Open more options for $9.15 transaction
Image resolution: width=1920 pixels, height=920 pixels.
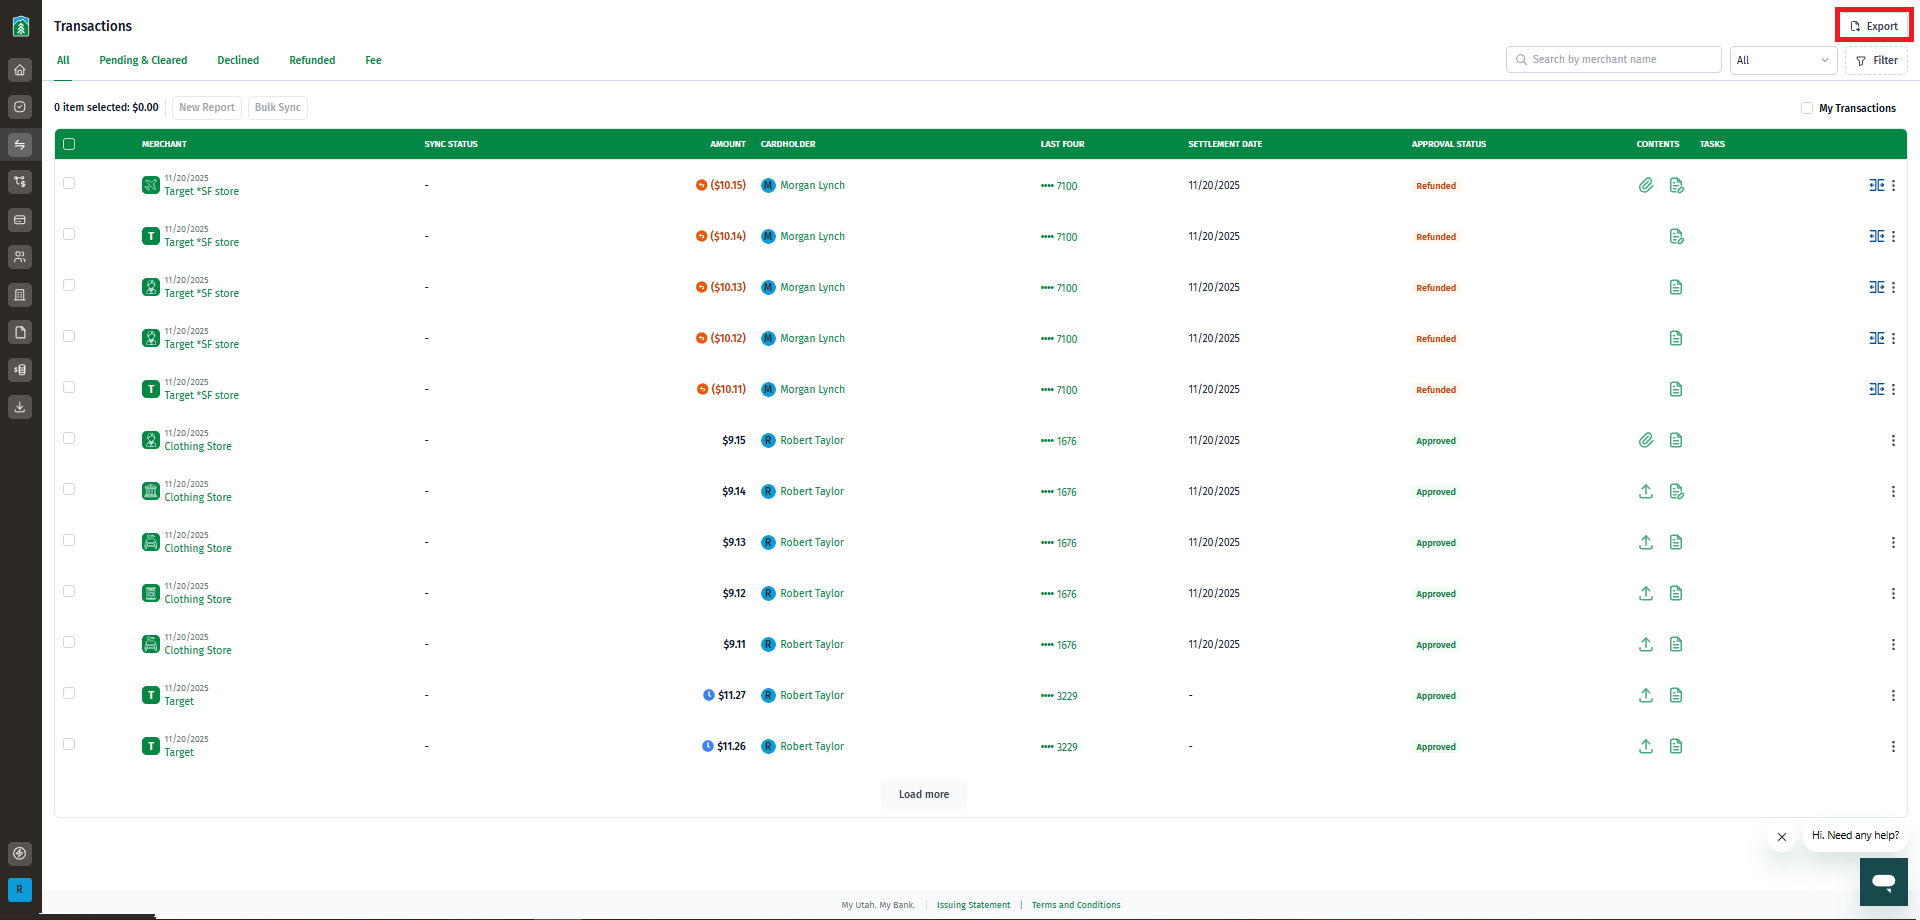click(1893, 440)
